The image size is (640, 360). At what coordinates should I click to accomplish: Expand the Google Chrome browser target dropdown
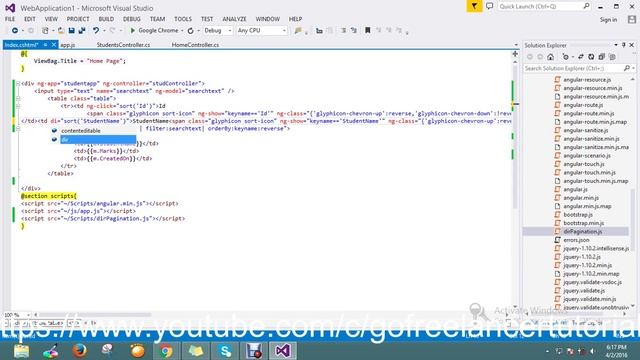point(182,31)
